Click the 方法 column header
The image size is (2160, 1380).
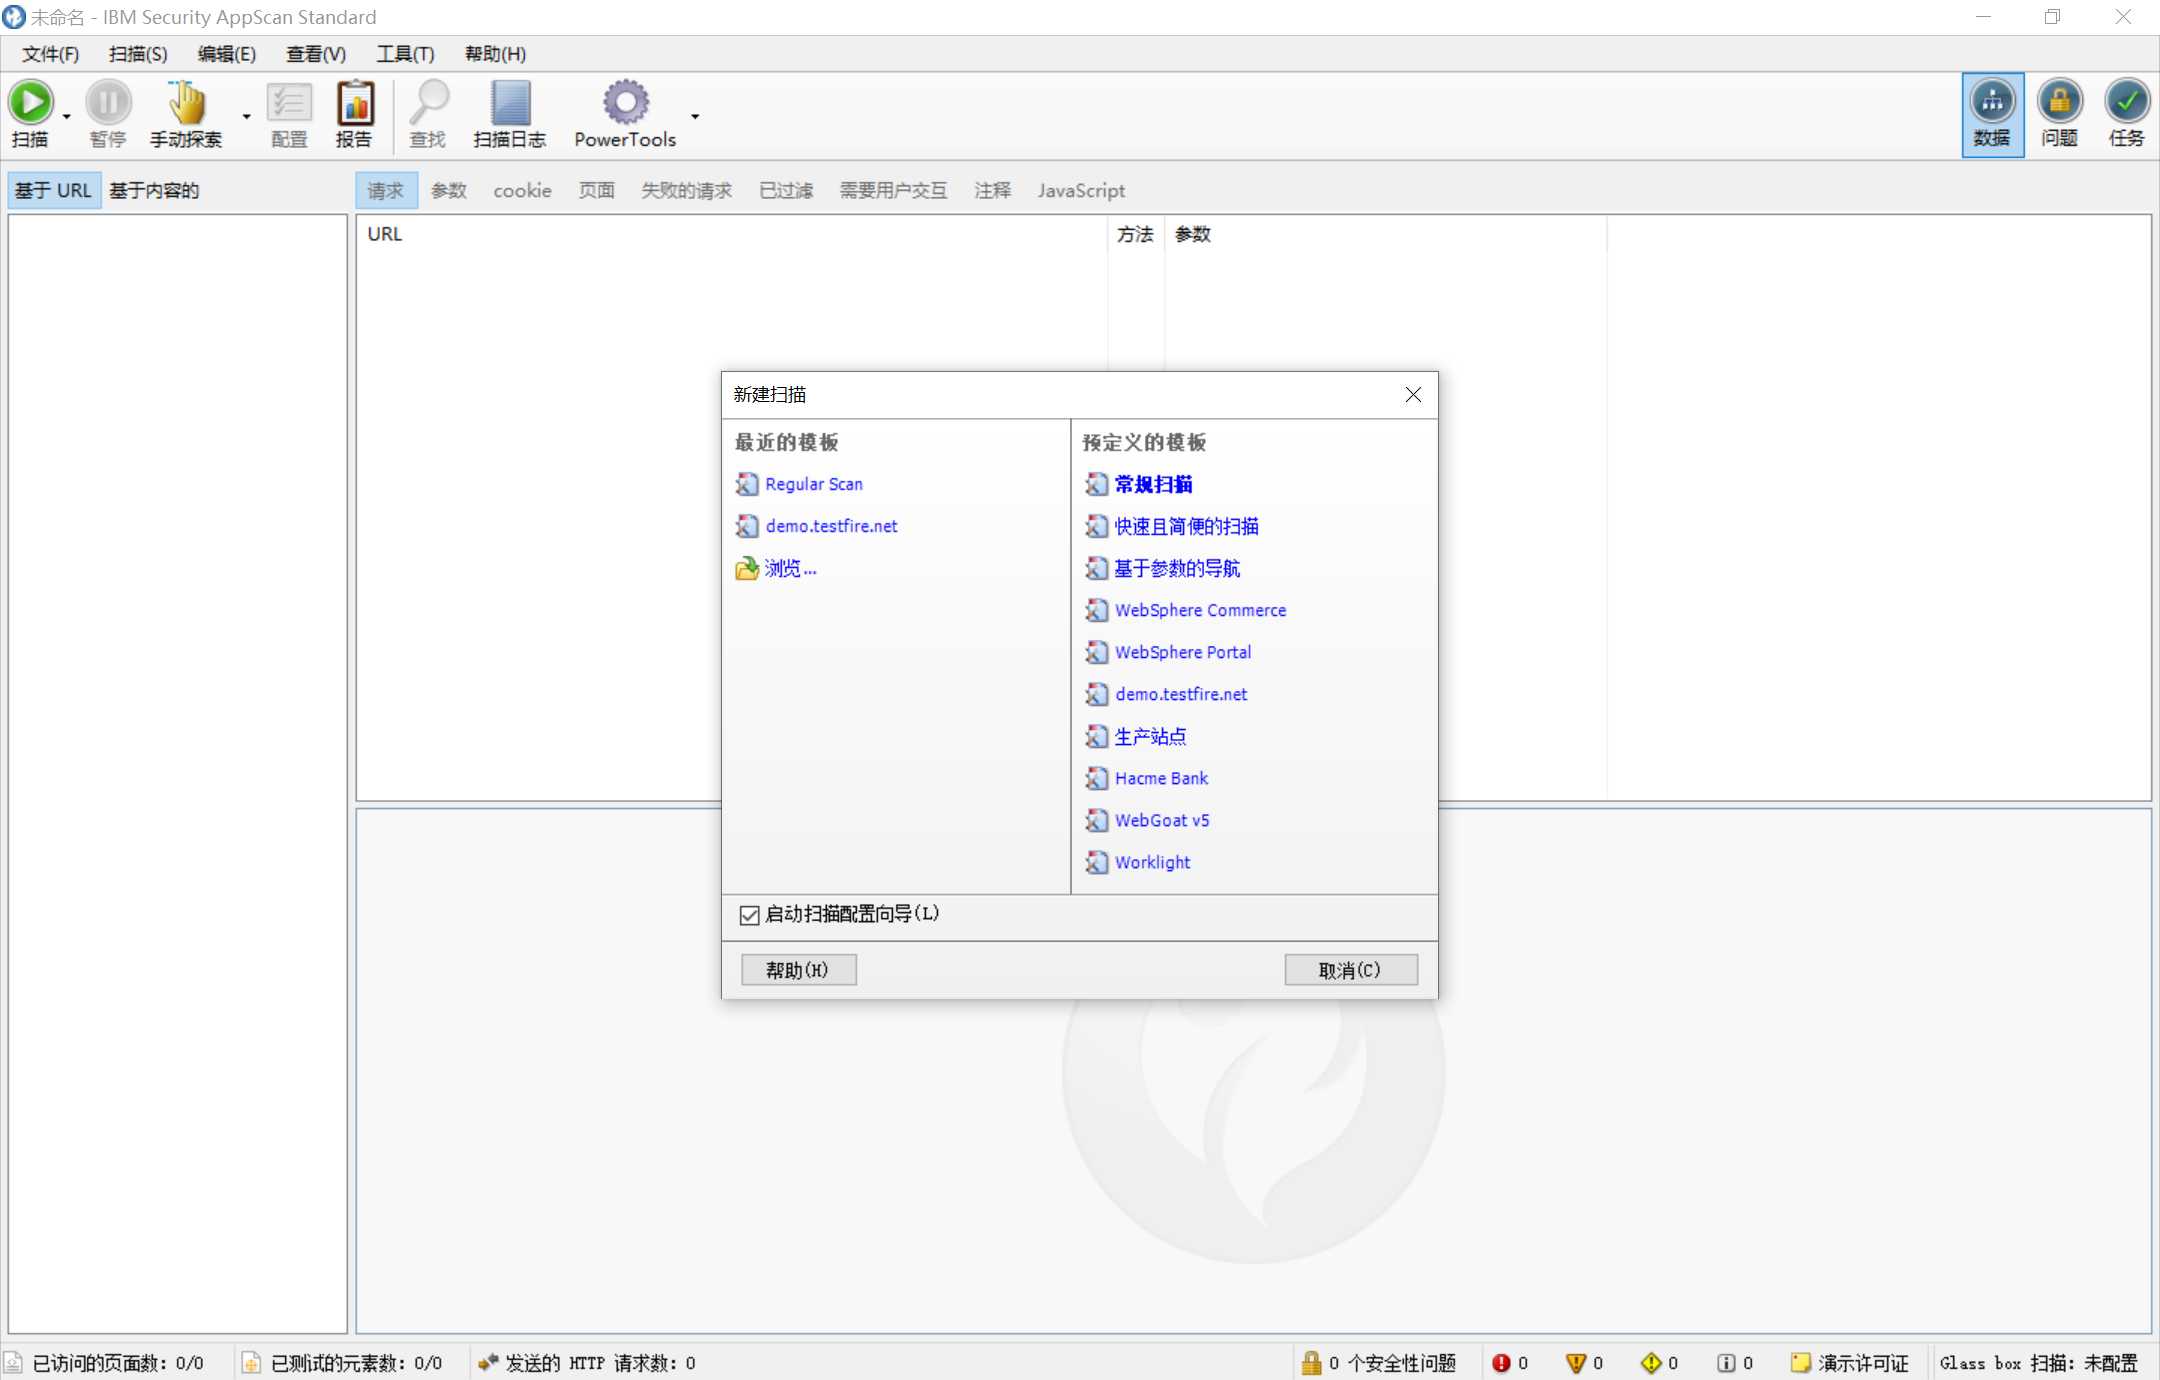tap(1136, 234)
